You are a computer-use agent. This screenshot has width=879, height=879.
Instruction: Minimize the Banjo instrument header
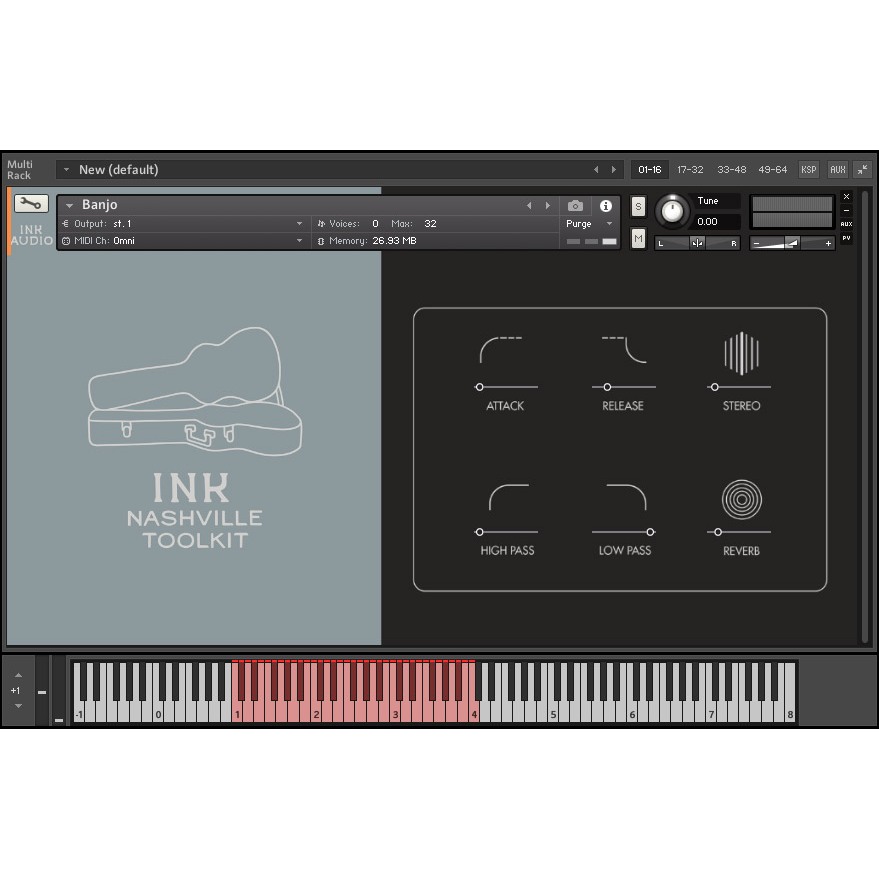pyautogui.click(x=846, y=210)
